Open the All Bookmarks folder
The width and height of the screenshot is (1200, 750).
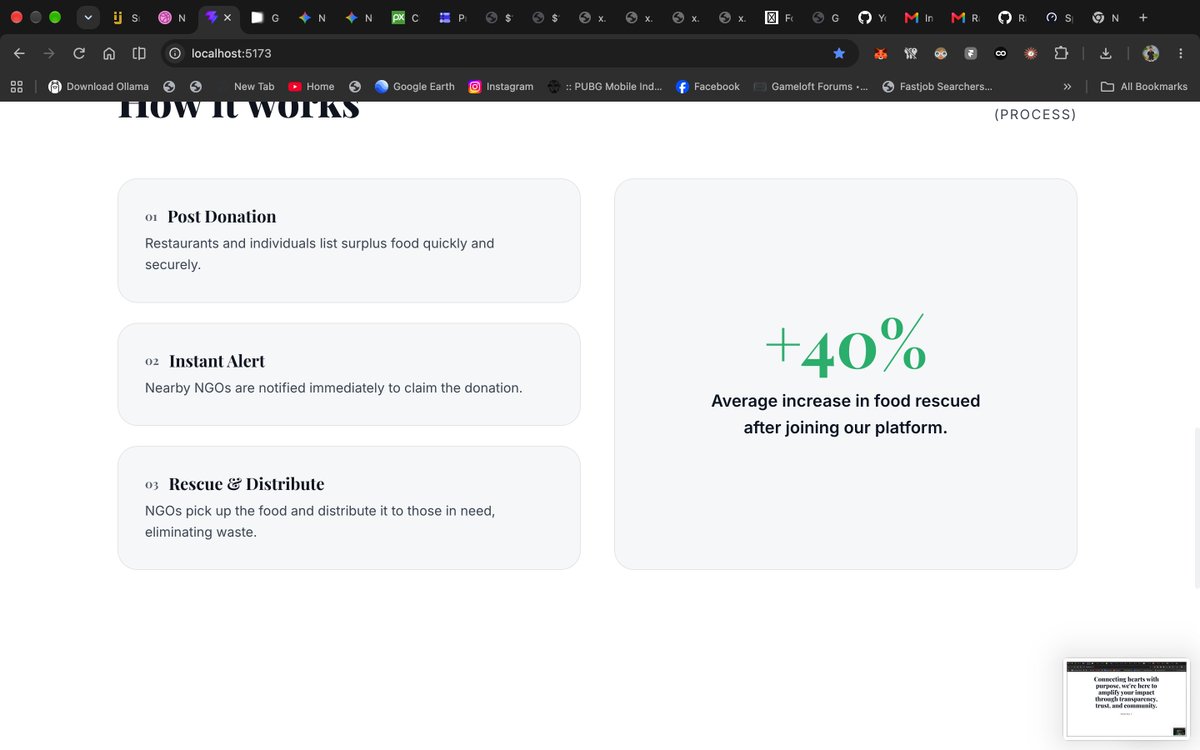click(x=1144, y=87)
